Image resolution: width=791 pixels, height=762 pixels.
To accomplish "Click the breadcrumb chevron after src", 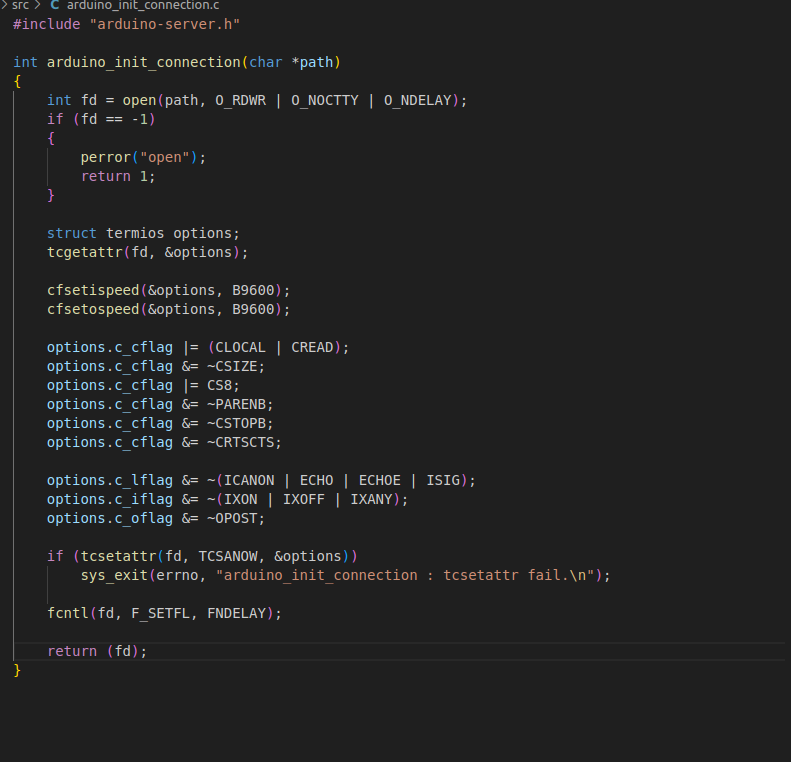I will [x=37, y=6].
